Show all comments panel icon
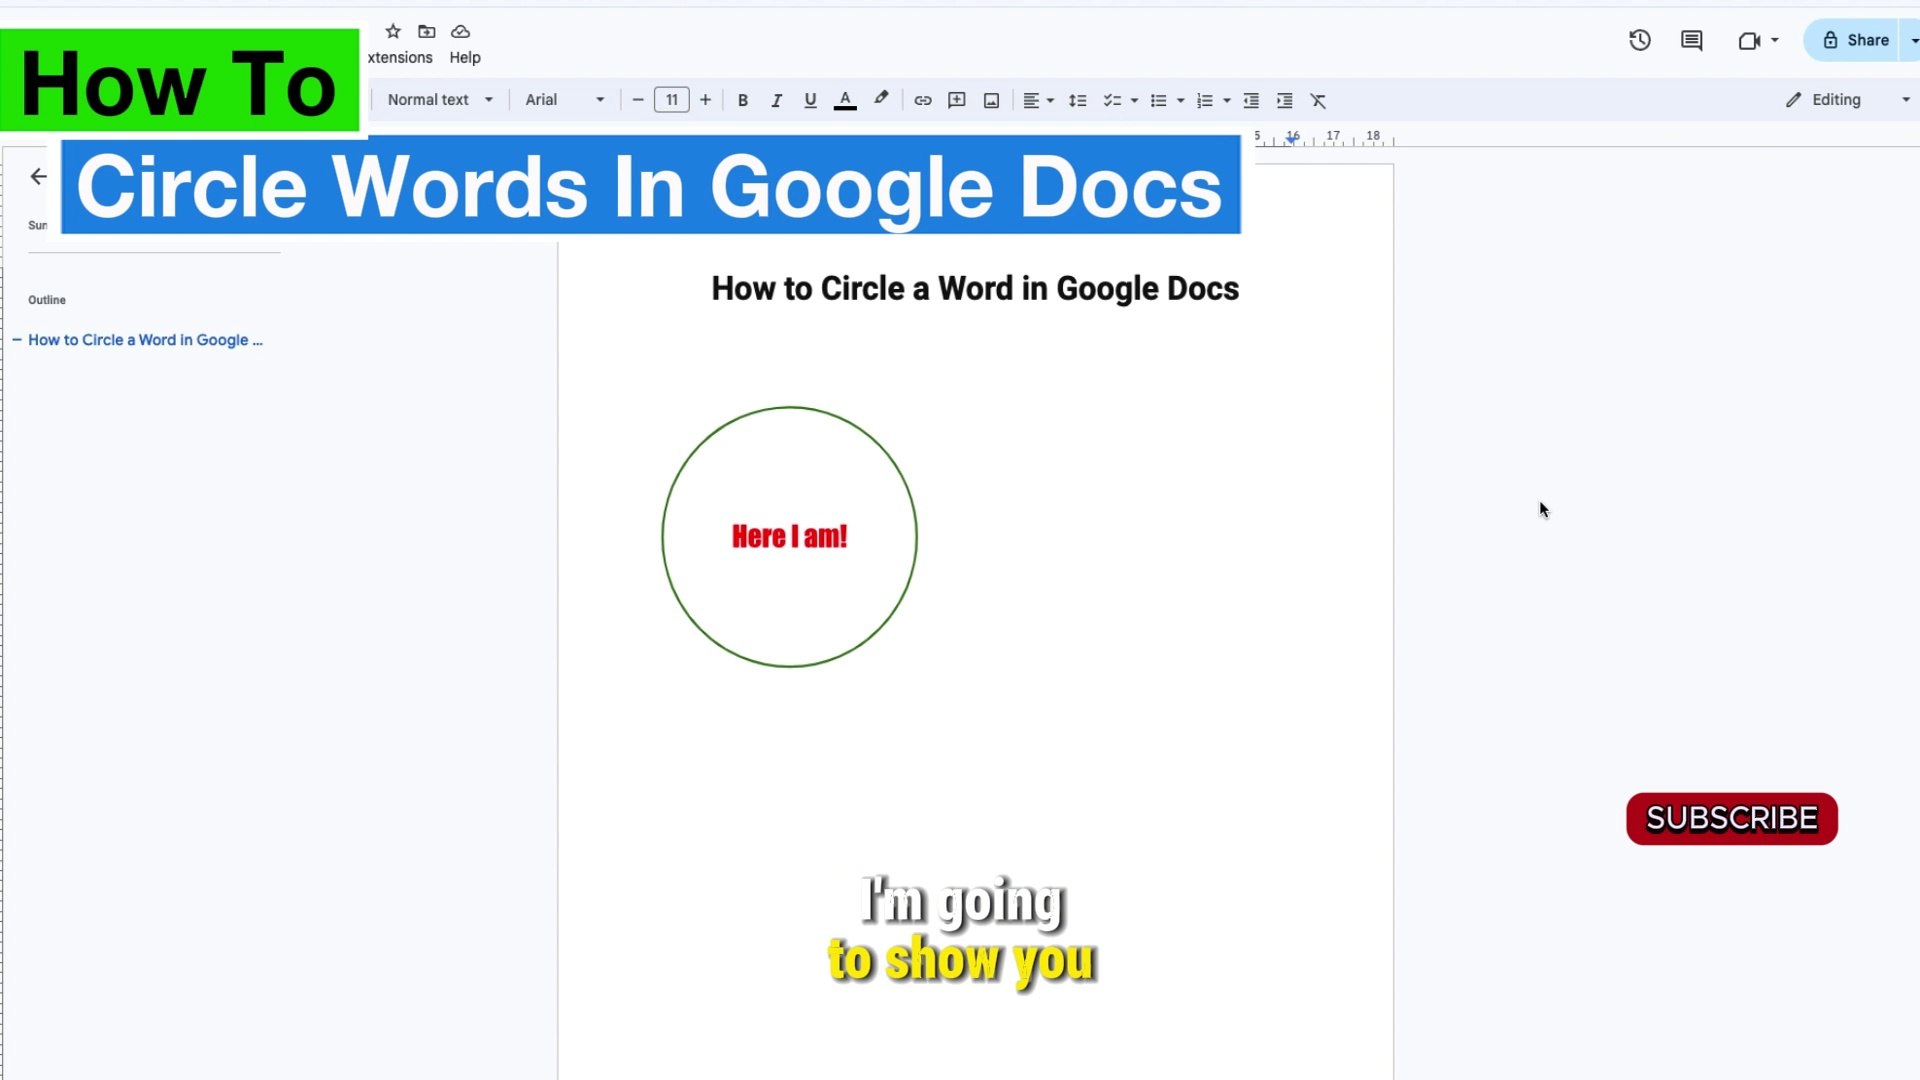 pos(1691,40)
